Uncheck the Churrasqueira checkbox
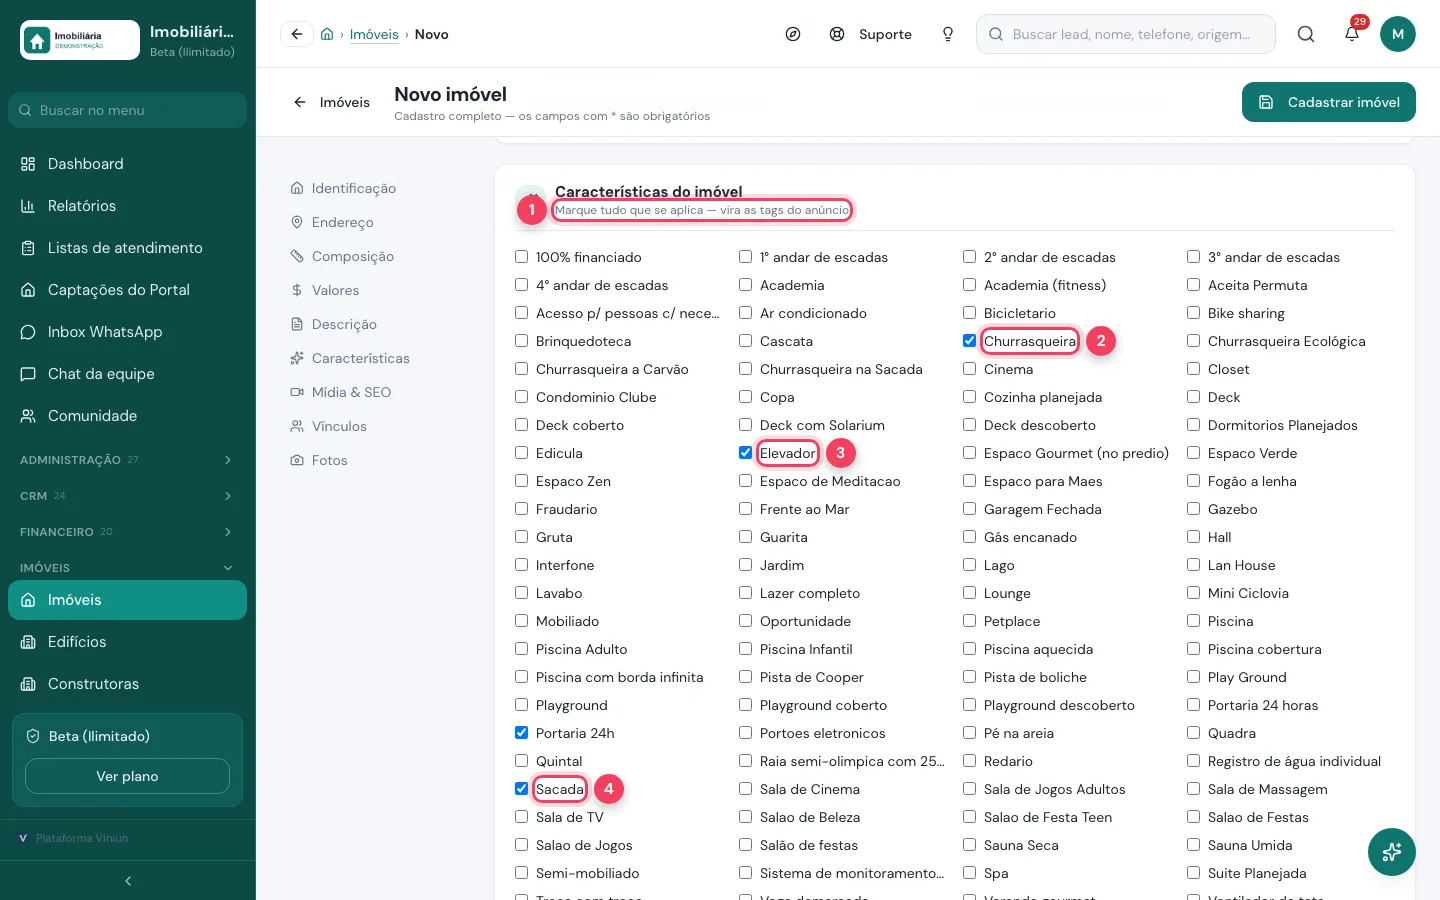Image resolution: width=1440 pixels, height=900 pixels. [969, 341]
